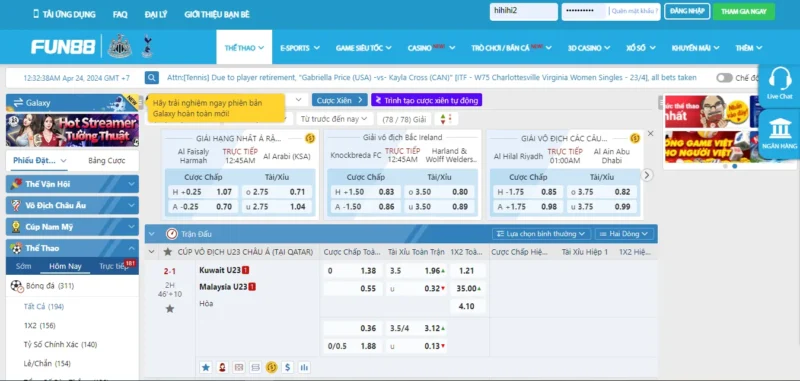Open Lựa chọn bình thường dropdown
The width and height of the screenshot is (800, 381).
point(541,234)
